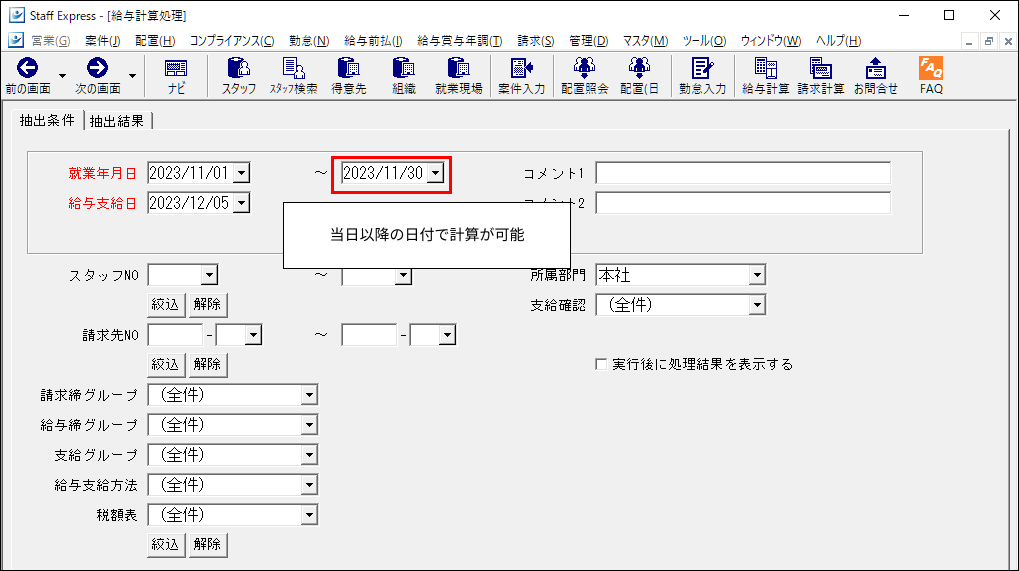Click 解除 button under 請求先NO

coord(207,365)
